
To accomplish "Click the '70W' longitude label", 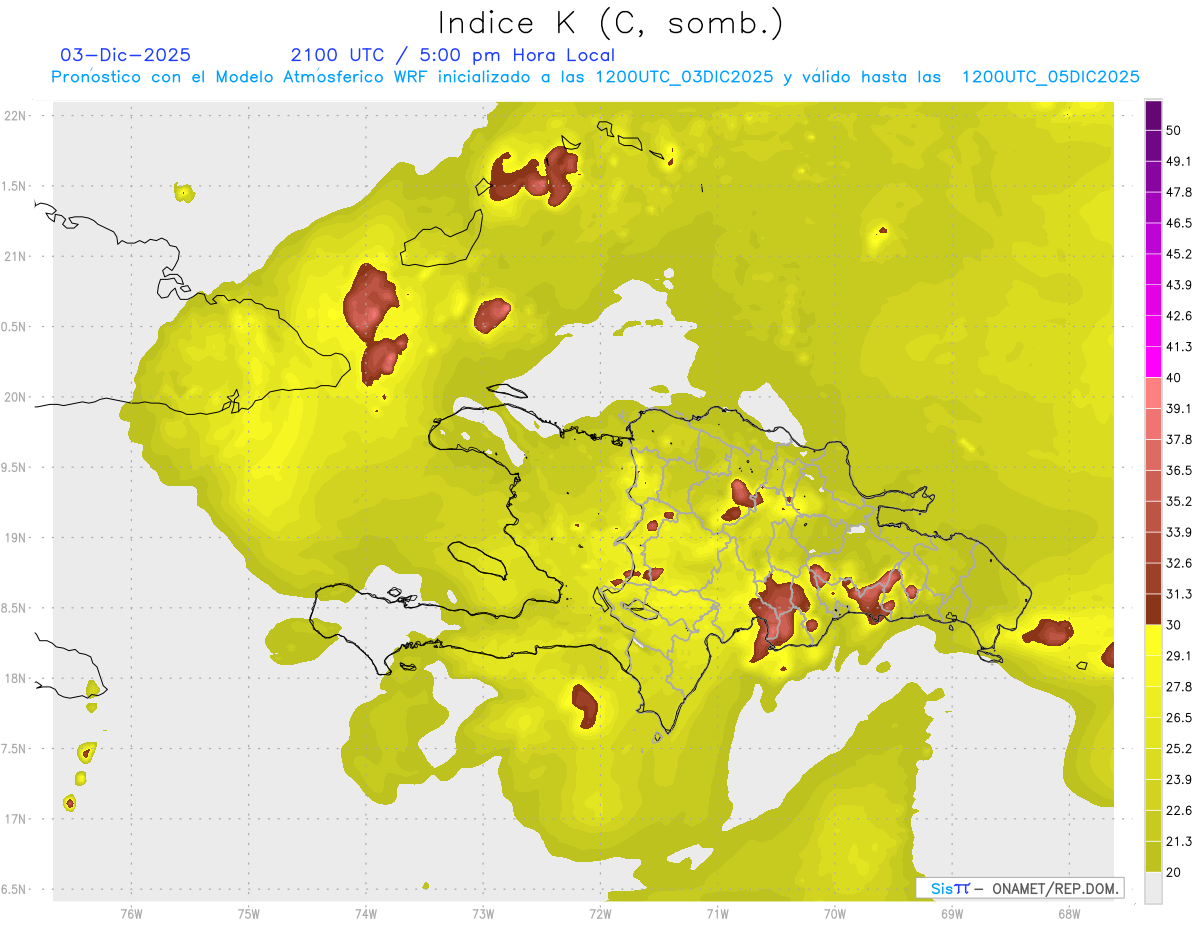I will tap(835, 913).
